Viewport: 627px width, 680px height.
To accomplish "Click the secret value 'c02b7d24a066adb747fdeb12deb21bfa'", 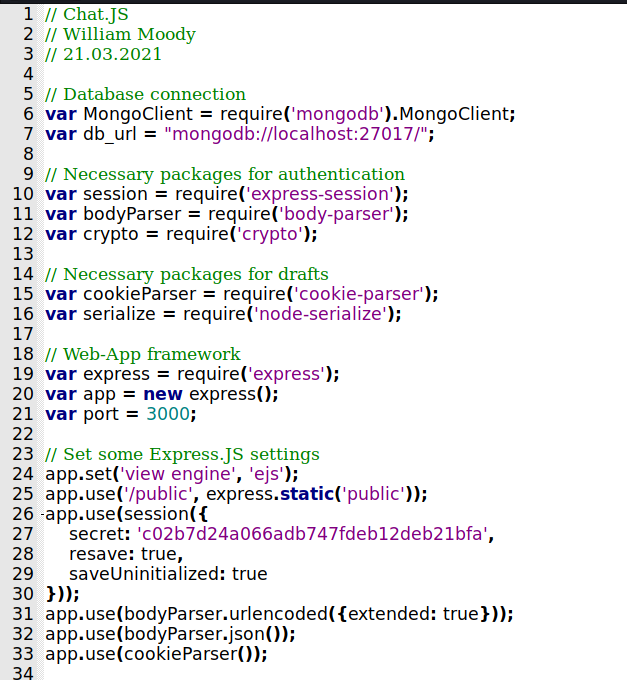I will (312, 534).
